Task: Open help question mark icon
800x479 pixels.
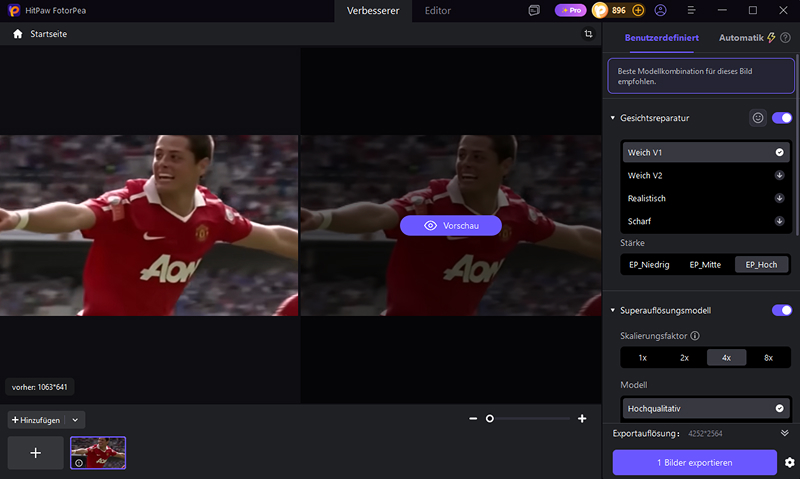Action: click(x=786, y=38)
